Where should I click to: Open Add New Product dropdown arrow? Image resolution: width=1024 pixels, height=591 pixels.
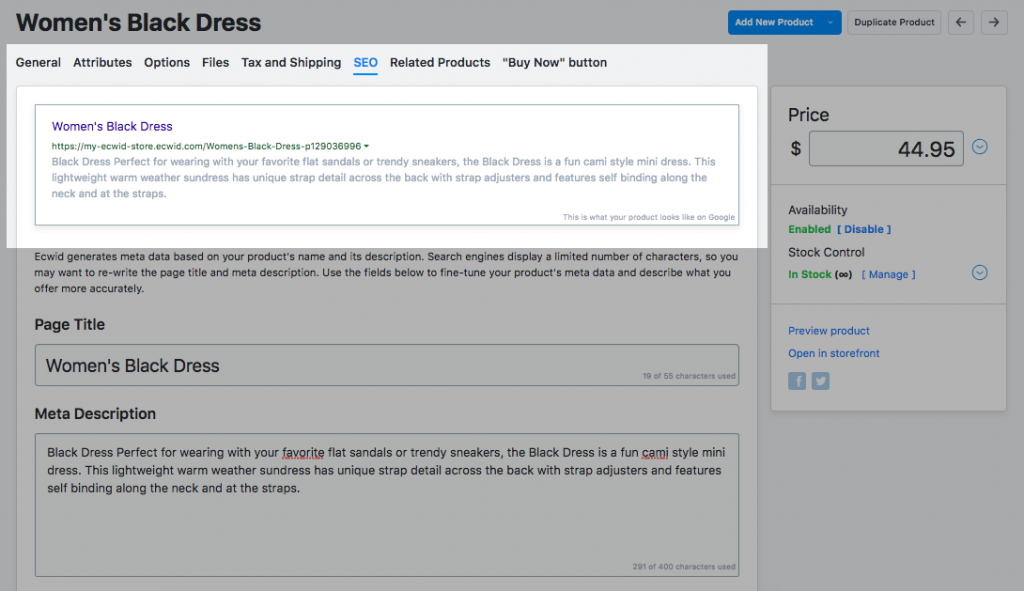(830, 22)
